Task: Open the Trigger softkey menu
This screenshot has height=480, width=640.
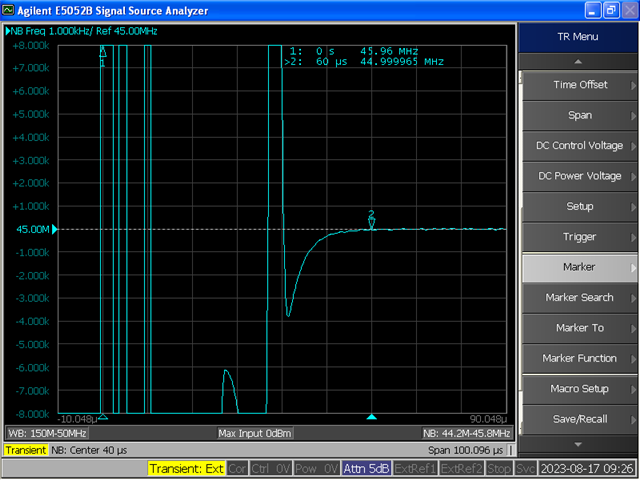Action: click(x=580, y=238)
